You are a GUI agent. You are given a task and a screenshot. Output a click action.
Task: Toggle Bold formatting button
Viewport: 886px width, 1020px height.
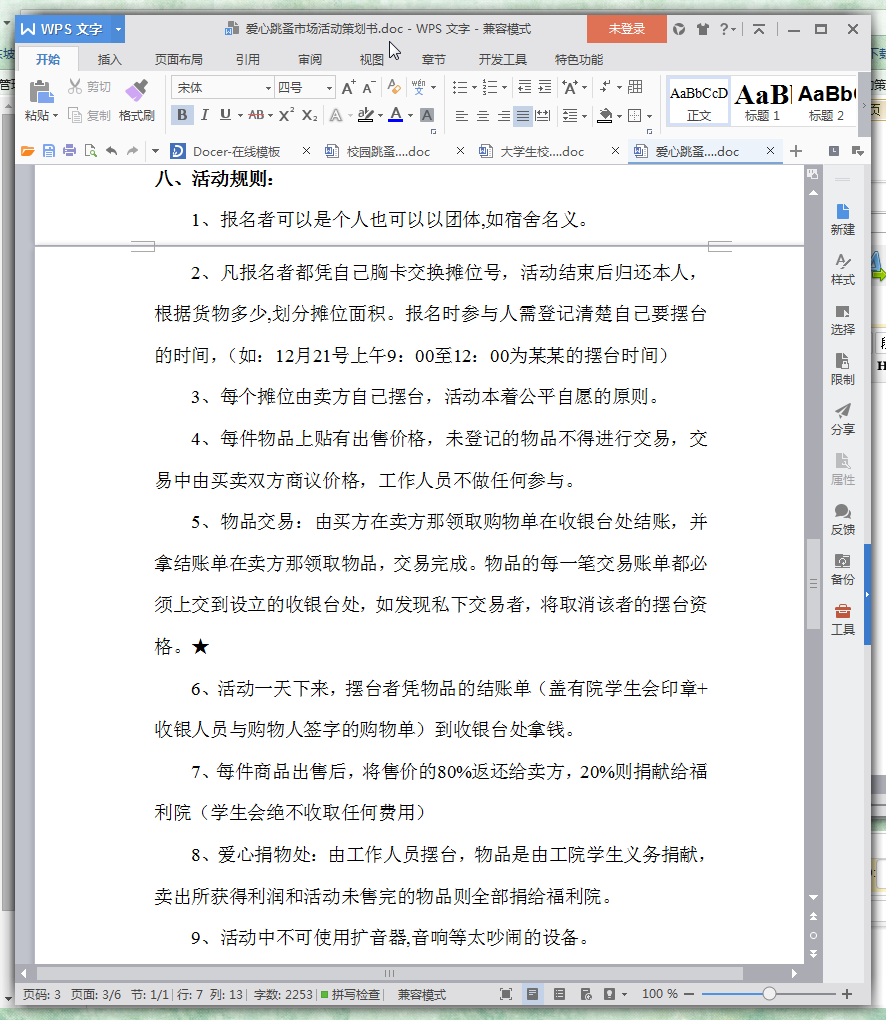point(182,115)
